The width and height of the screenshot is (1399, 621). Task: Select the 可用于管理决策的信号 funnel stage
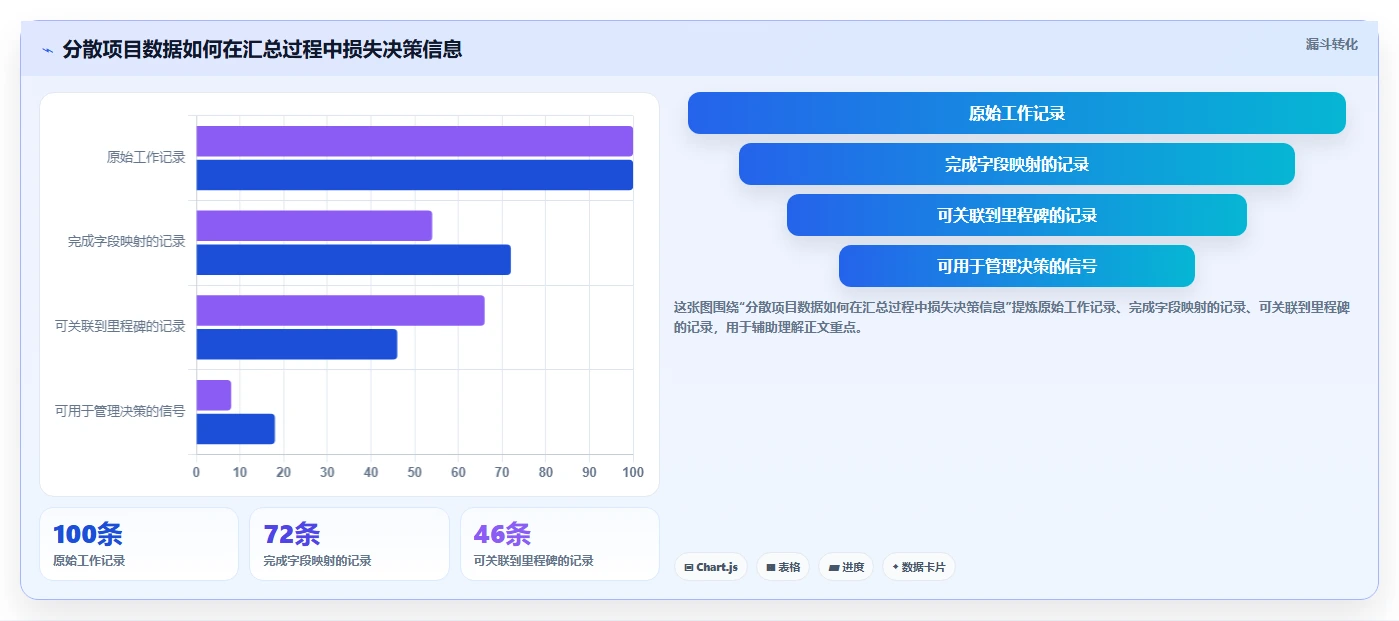coord(1016,266)
